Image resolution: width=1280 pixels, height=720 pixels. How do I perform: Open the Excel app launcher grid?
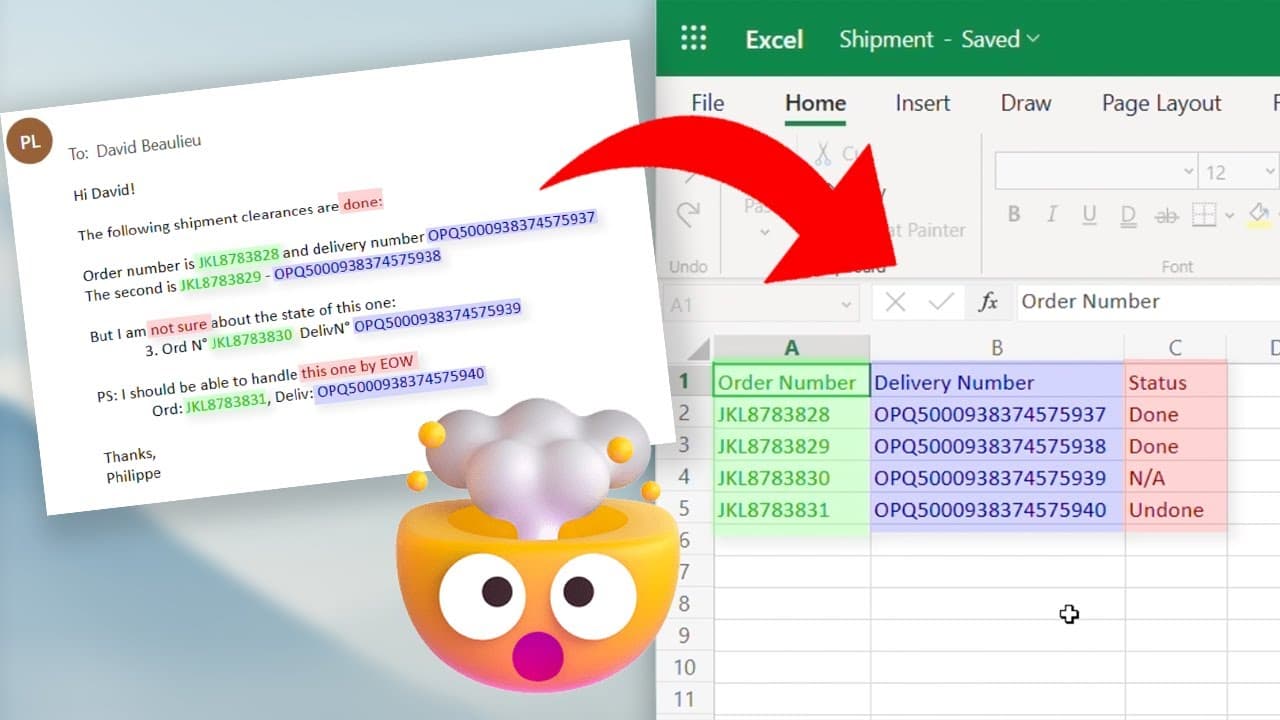point(693,39)
